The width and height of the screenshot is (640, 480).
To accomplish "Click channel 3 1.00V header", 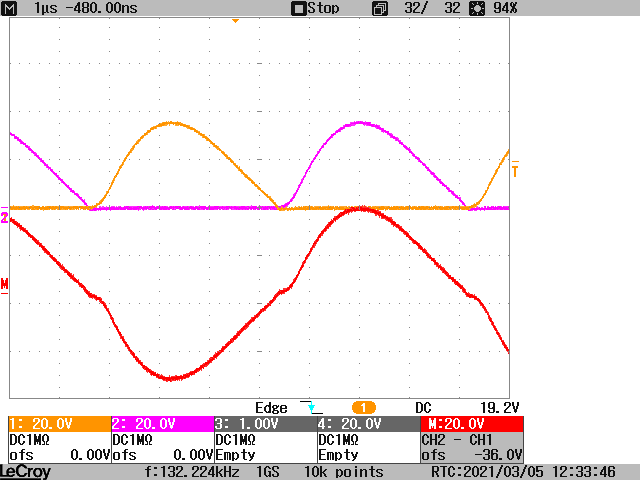I will point(266,424).
